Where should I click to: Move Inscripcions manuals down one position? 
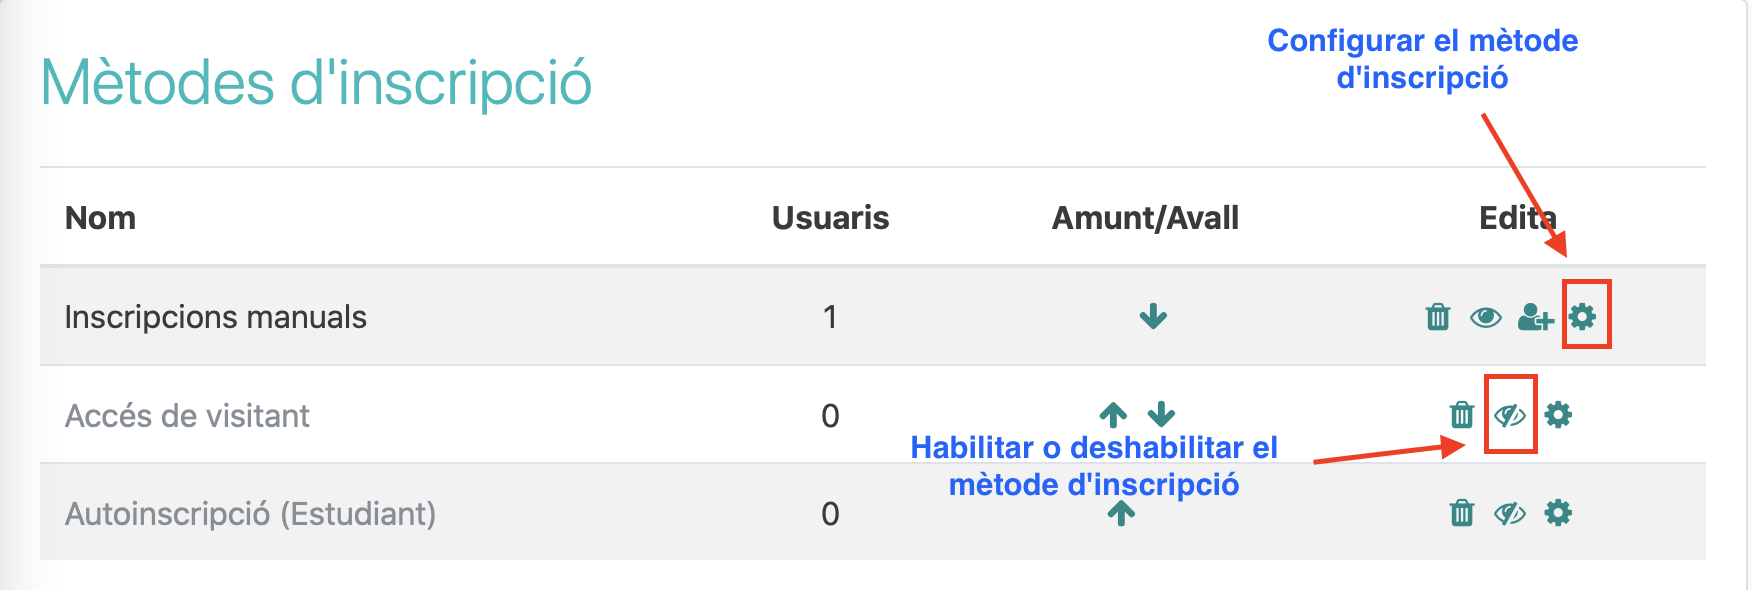(x=1153, y=317)
